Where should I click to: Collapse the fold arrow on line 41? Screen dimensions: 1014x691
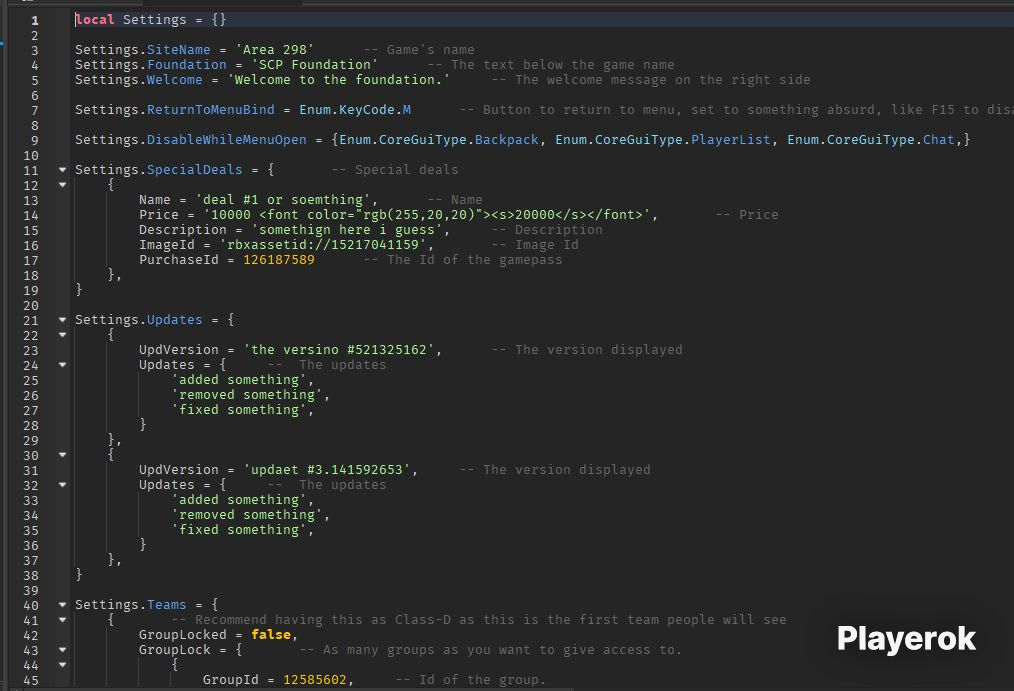(63, 620)
